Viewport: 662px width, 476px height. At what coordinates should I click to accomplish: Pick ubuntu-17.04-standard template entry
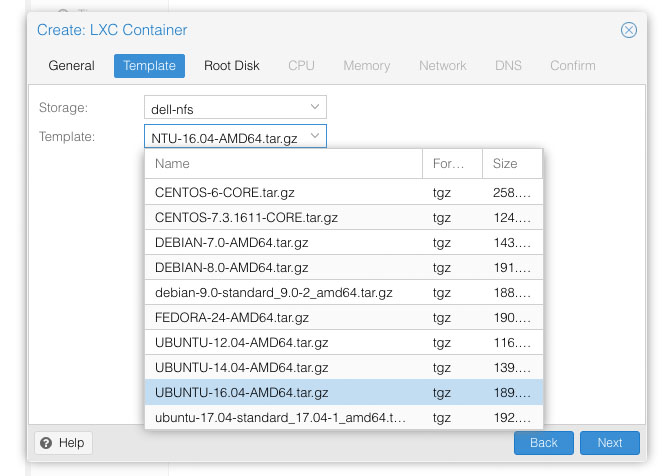tap(344, 417)
